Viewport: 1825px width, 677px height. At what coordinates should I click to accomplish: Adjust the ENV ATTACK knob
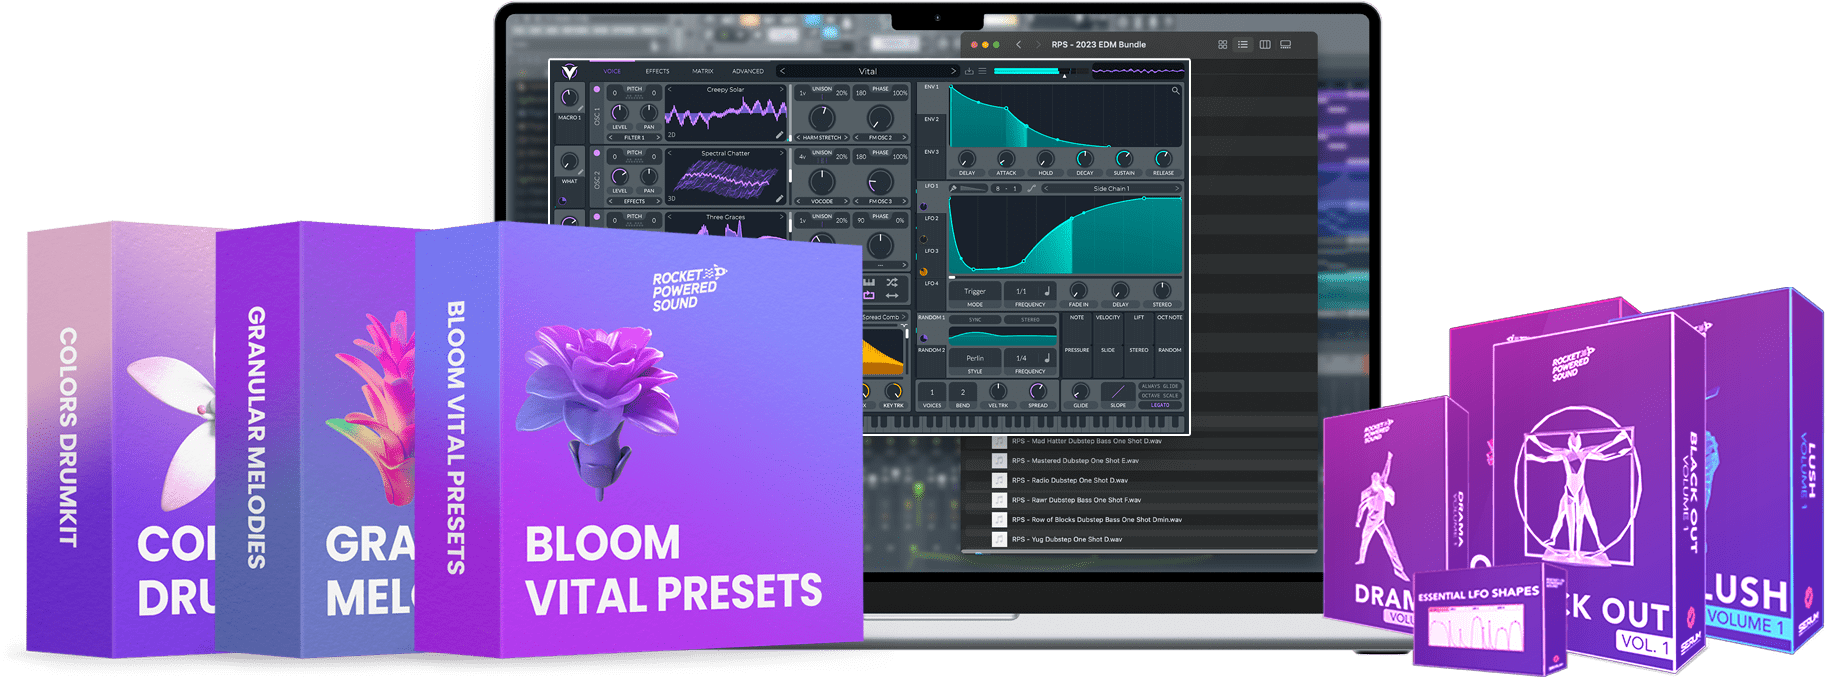pyautogui.click(x=1006, y=159)
